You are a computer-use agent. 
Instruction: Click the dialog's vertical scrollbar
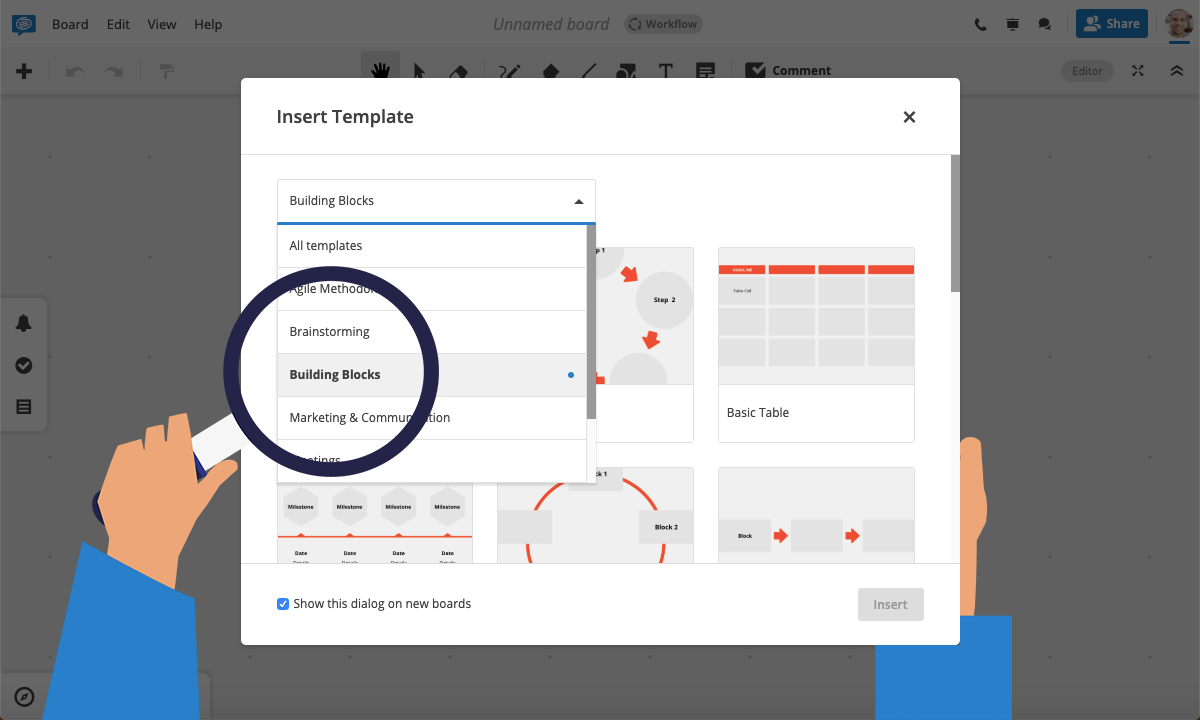955,224
